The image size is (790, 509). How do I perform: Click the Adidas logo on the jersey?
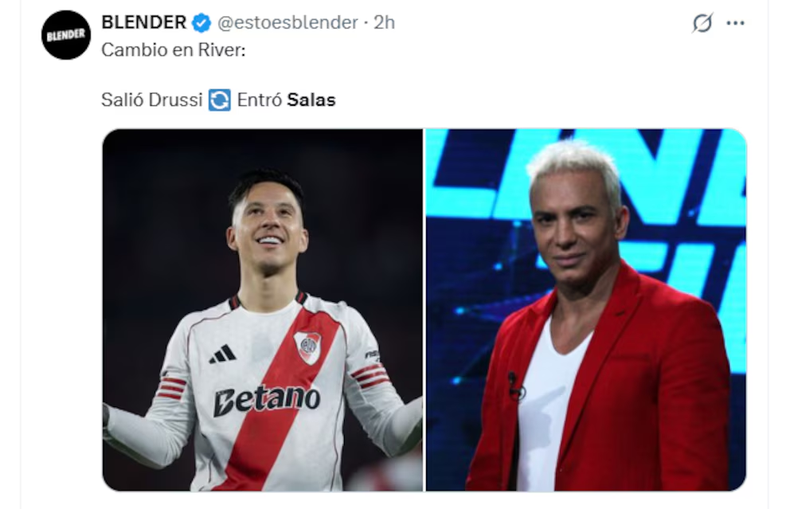222,354
